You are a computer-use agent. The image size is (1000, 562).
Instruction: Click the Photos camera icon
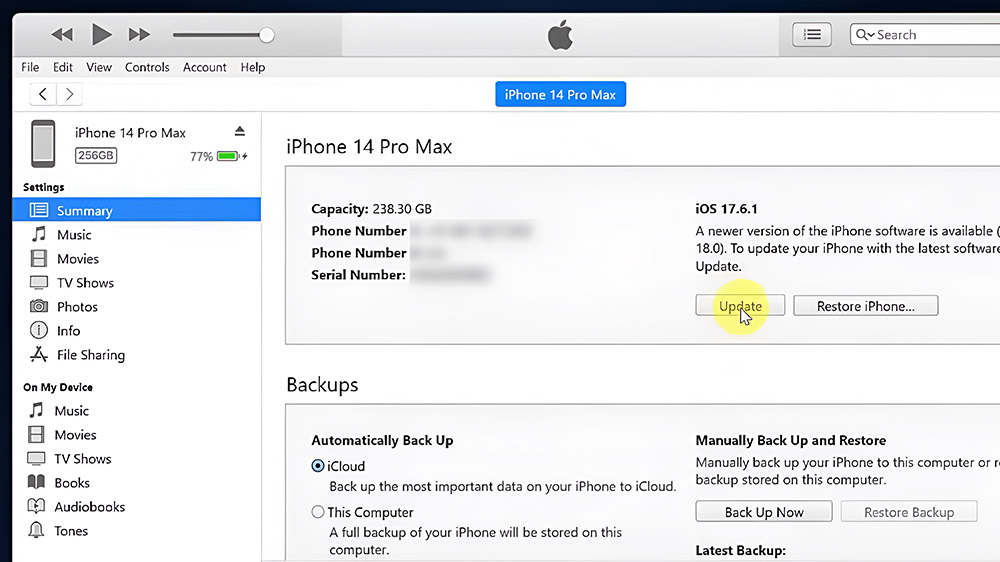point(39,306)
